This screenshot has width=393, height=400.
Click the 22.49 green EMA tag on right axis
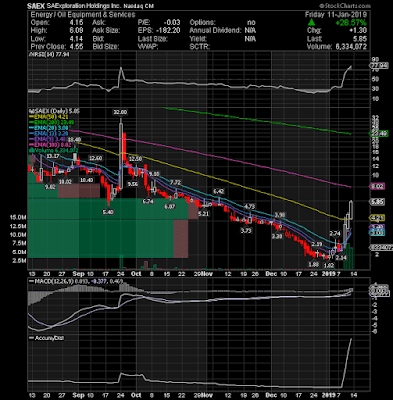(x=379, y=134)
